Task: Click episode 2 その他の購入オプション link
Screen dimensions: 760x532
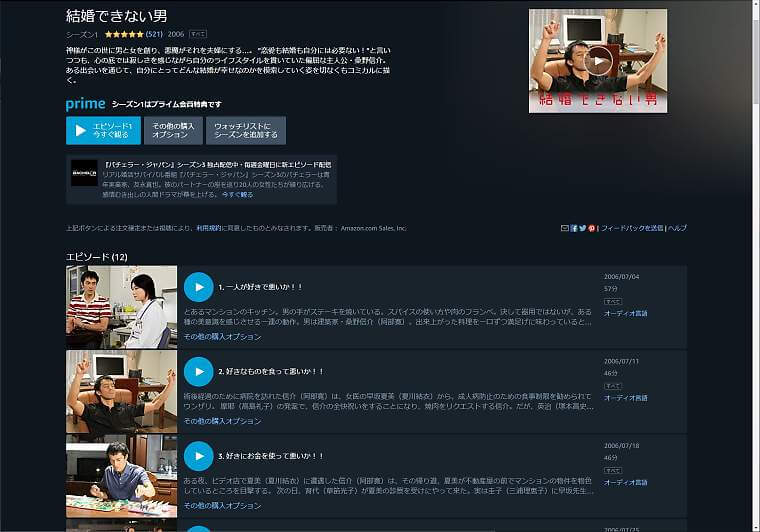Action: click(x=222, y=421)
